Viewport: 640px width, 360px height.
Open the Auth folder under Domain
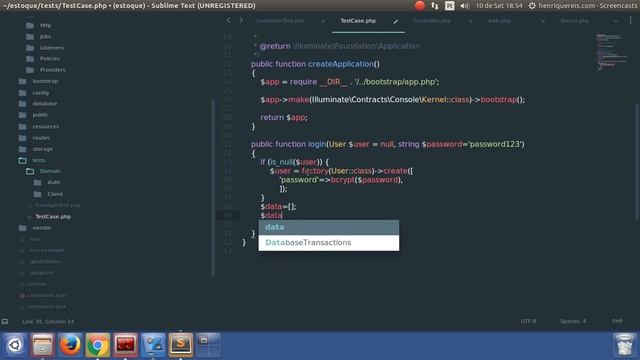click(53, 182)
